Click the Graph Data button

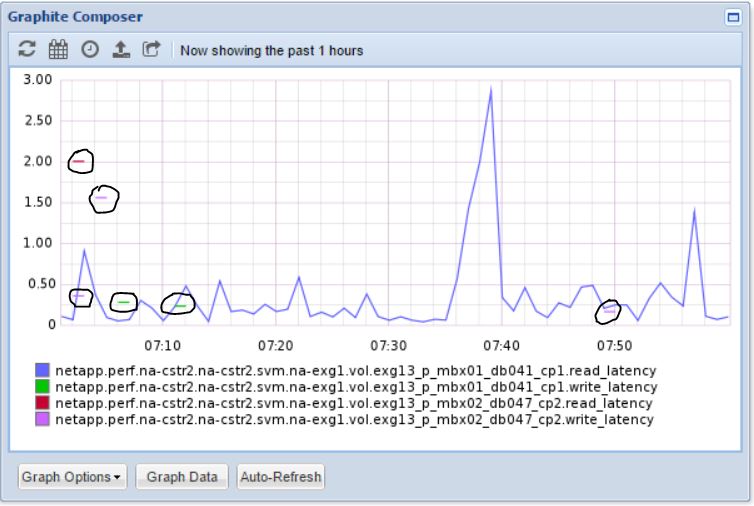click(182, 477)
